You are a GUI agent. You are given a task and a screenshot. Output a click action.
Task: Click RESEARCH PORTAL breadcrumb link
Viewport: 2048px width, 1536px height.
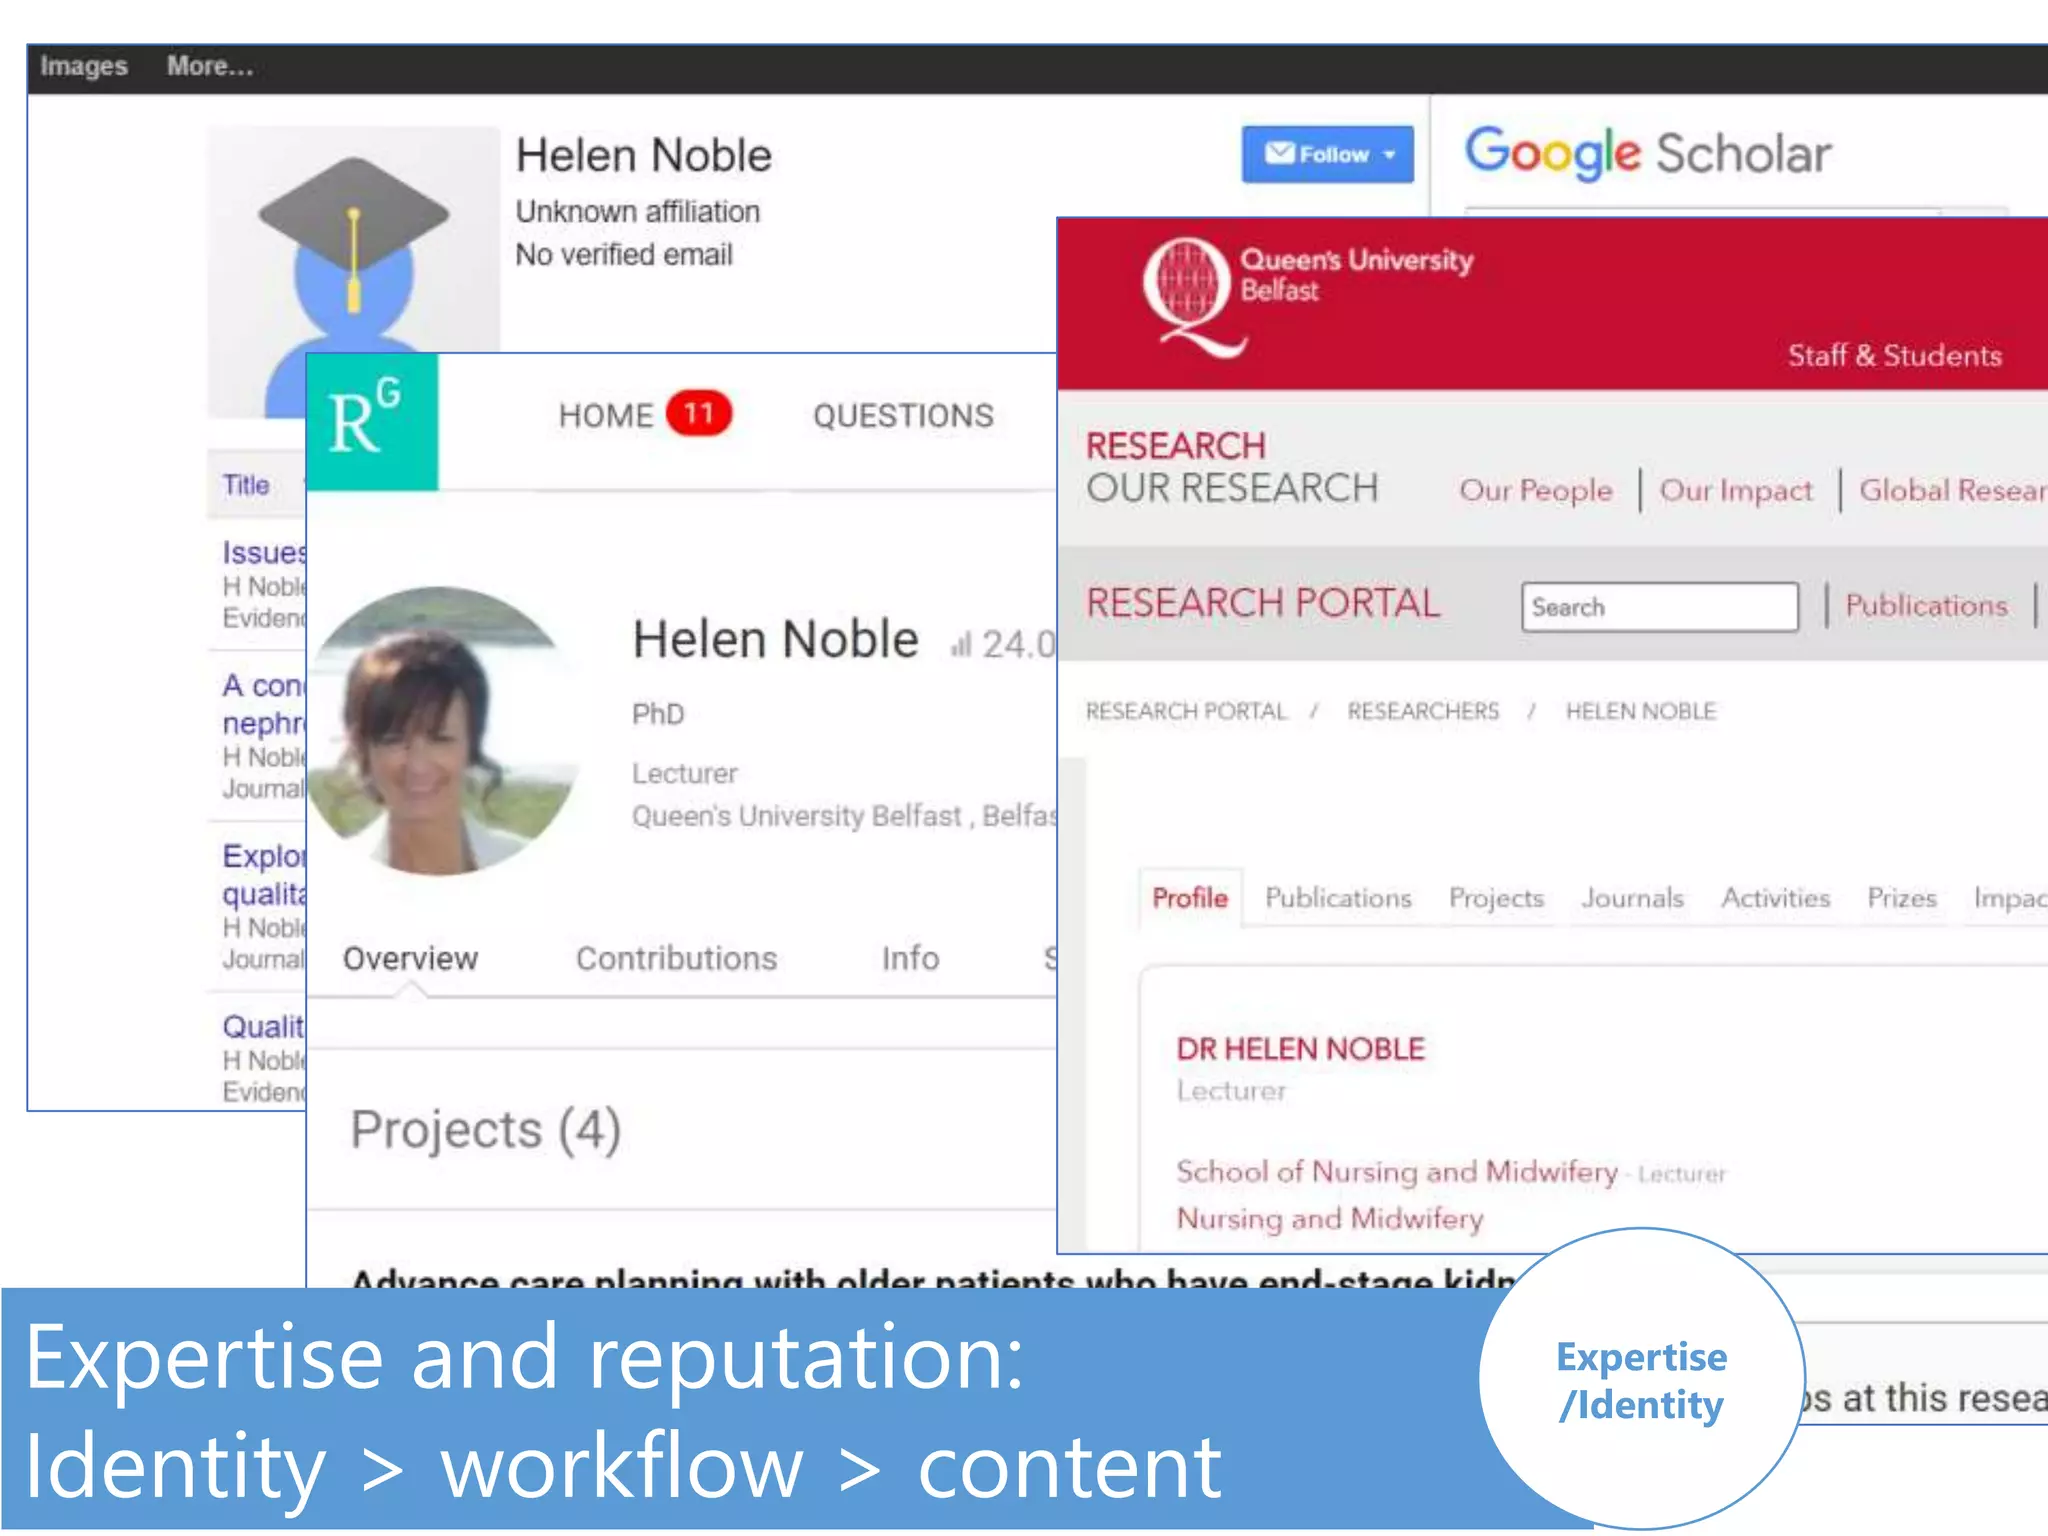coord(1186,711)
